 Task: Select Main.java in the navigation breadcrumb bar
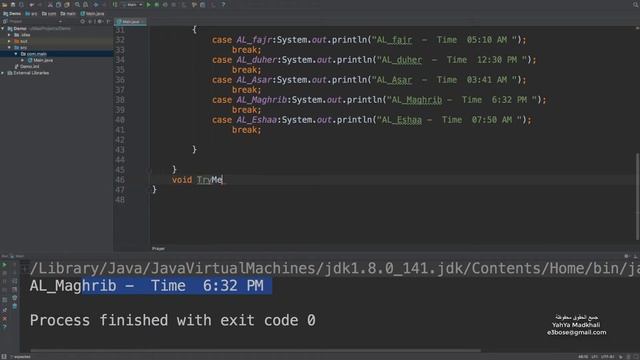point(92,13)
